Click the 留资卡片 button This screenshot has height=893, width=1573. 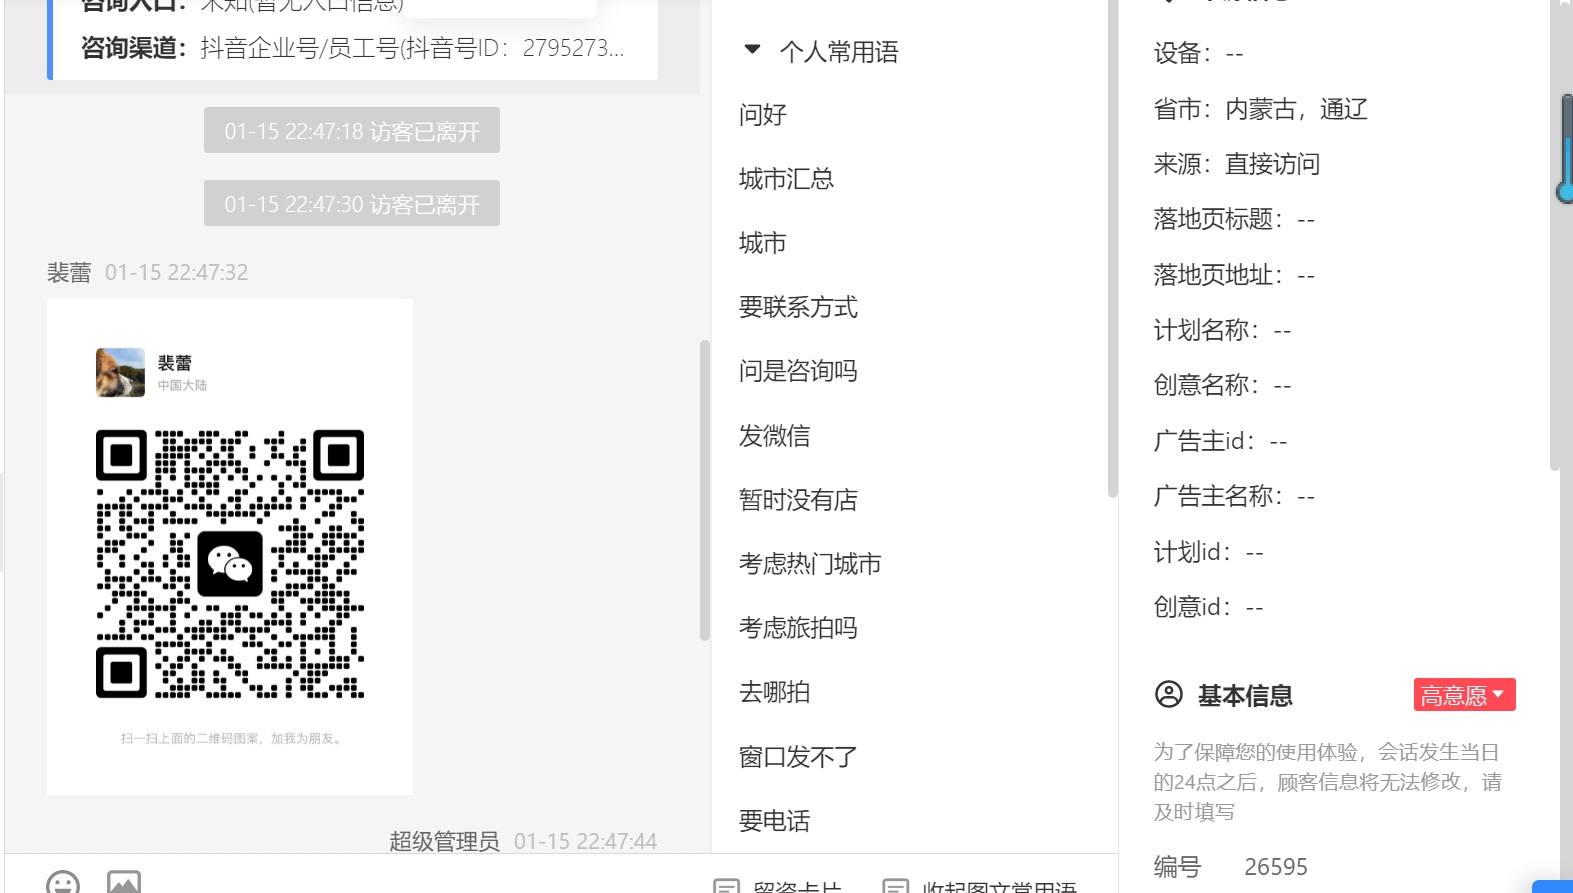(x=778, y=886)
